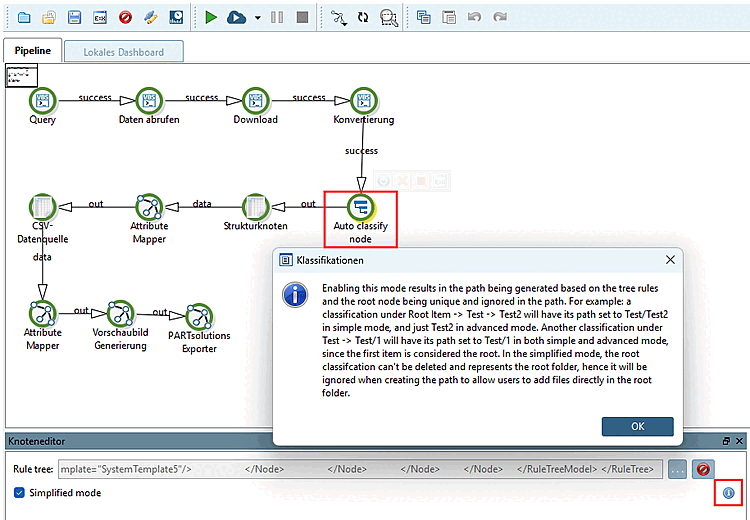Click the auto-layout graph icon
750x520 pixels.
tap(338, 18)
